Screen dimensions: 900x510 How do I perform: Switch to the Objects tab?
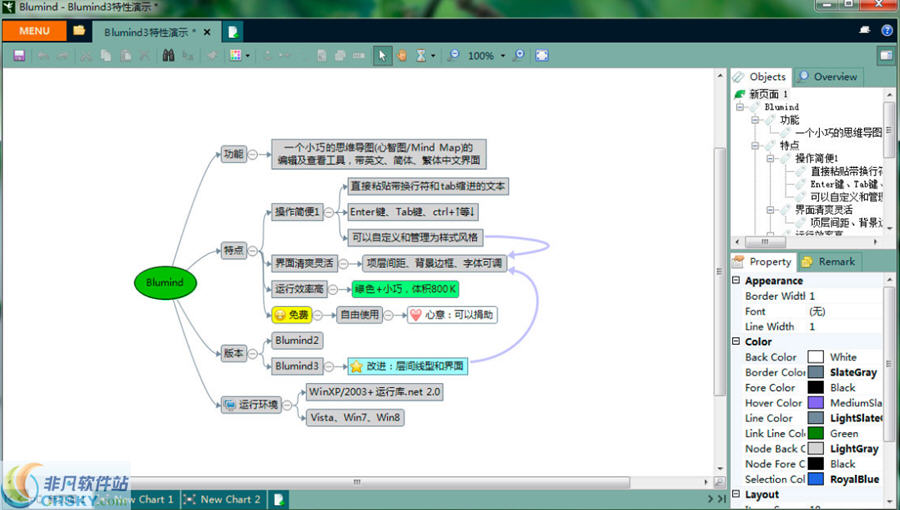point(760,77)
